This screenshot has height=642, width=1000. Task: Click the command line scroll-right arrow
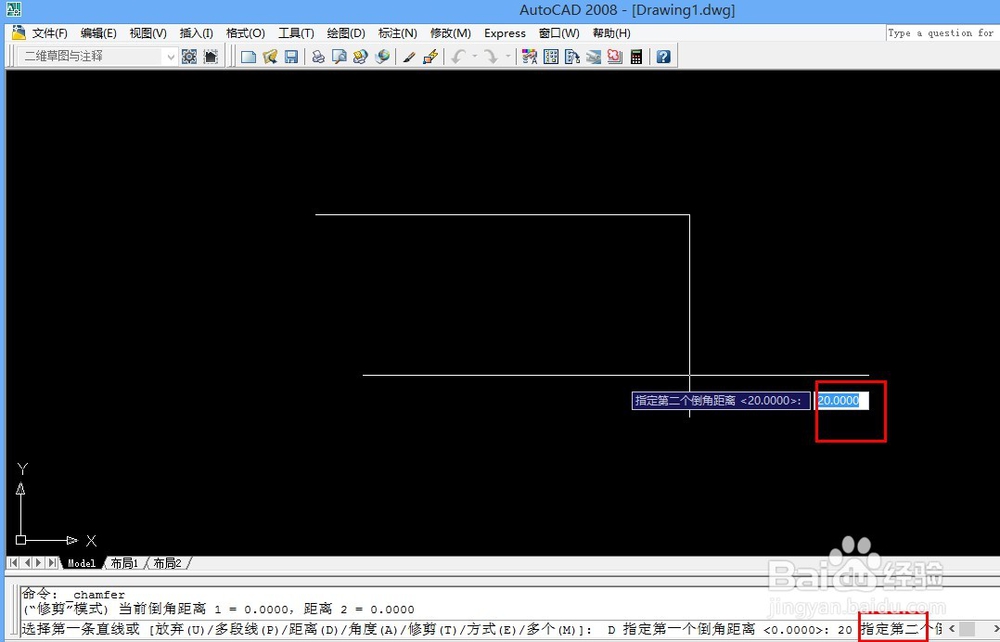click(995, 629)
